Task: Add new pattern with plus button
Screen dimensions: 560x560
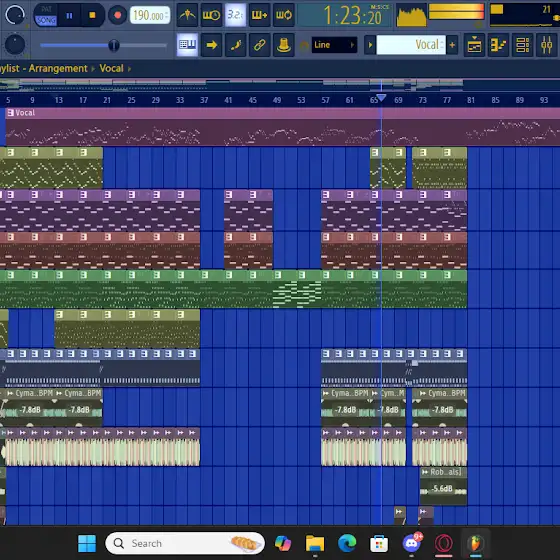Action: (x=452, y=45)
